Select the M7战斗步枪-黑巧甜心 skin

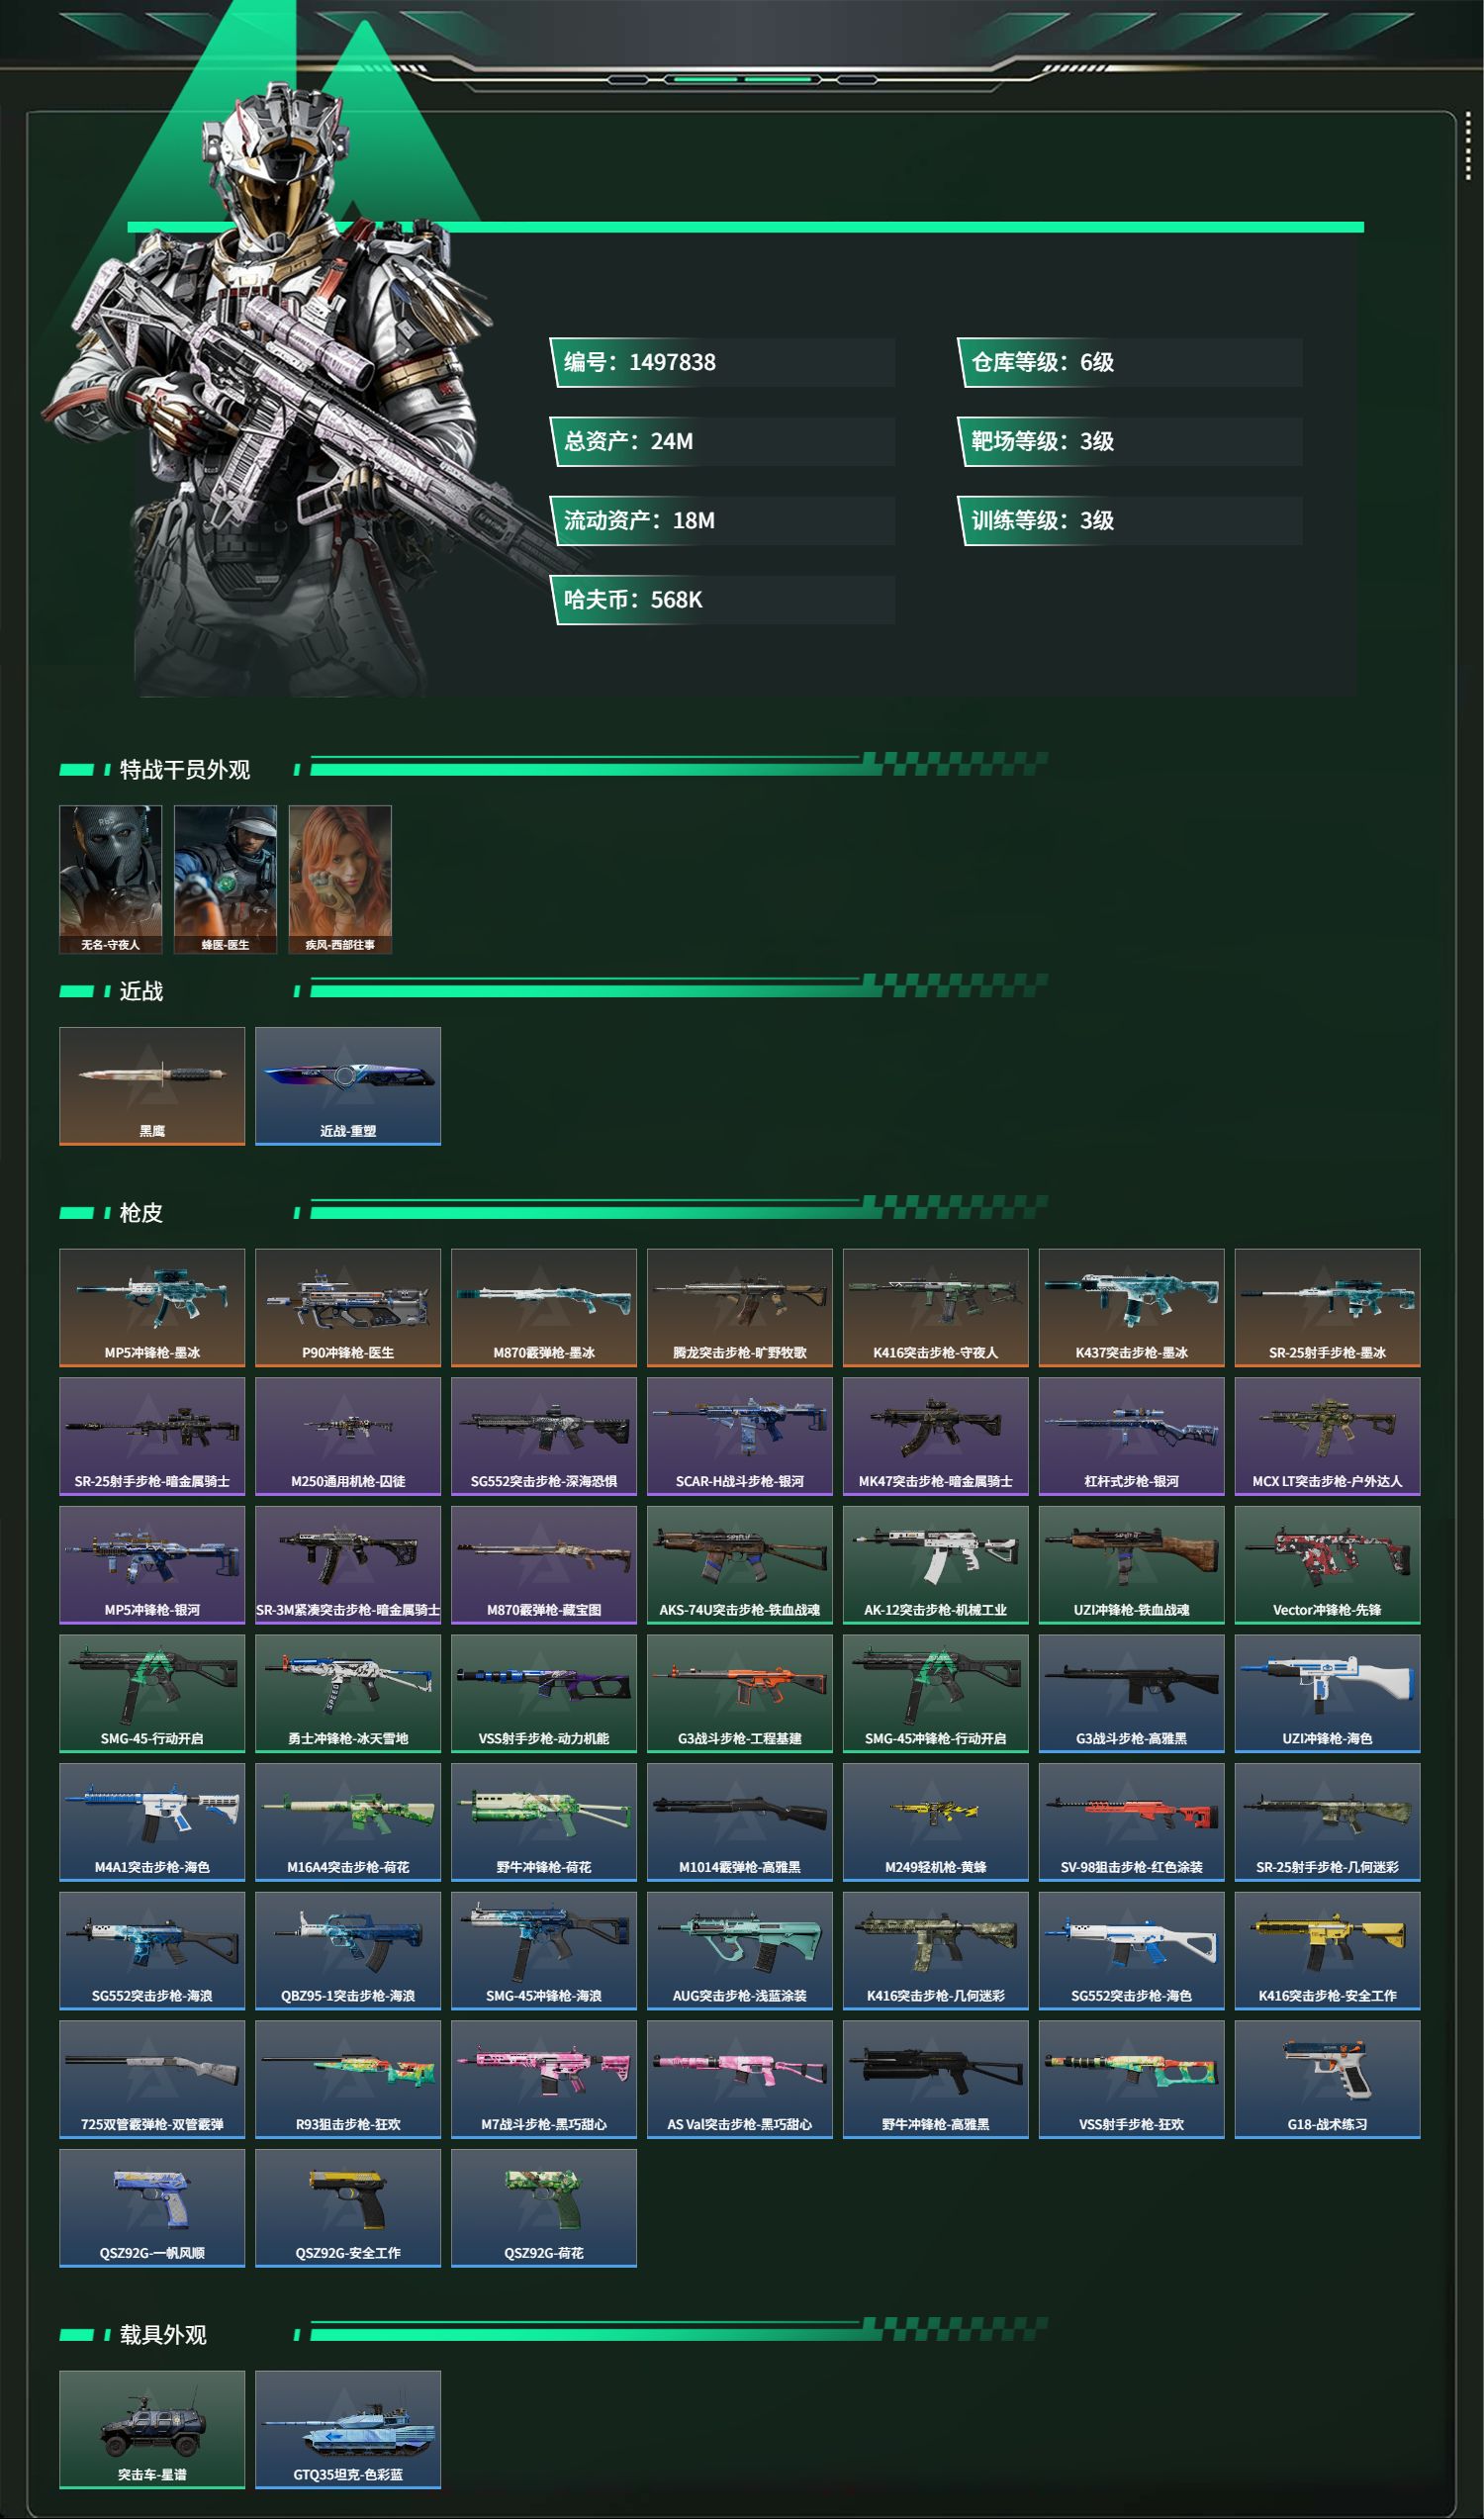click(x=544, y=2079)
